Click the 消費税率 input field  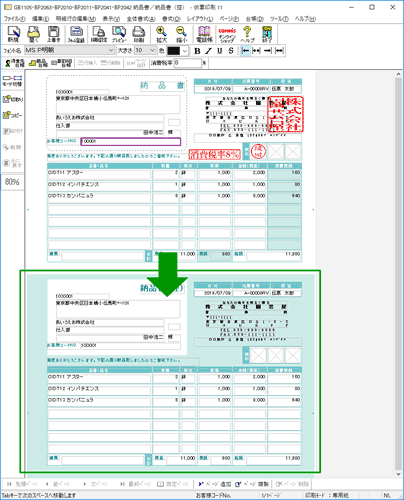(188, 63)
